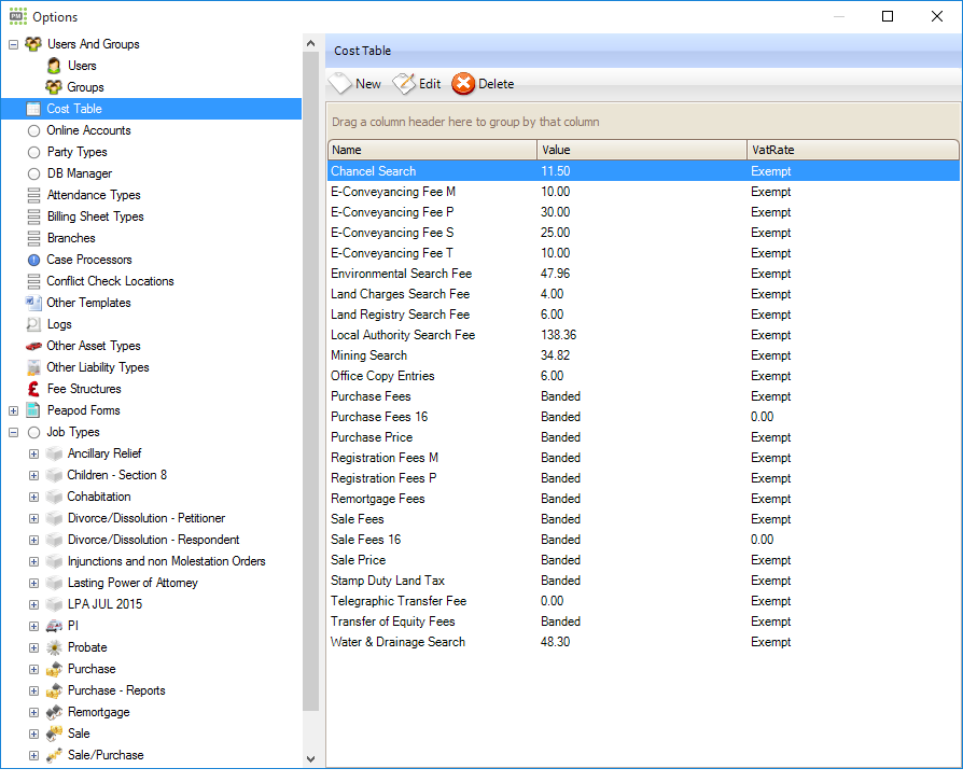Expand the Probate job type node
Image resolution: width=963 pixels, height=771 pixels.
(x=34, y=648)
